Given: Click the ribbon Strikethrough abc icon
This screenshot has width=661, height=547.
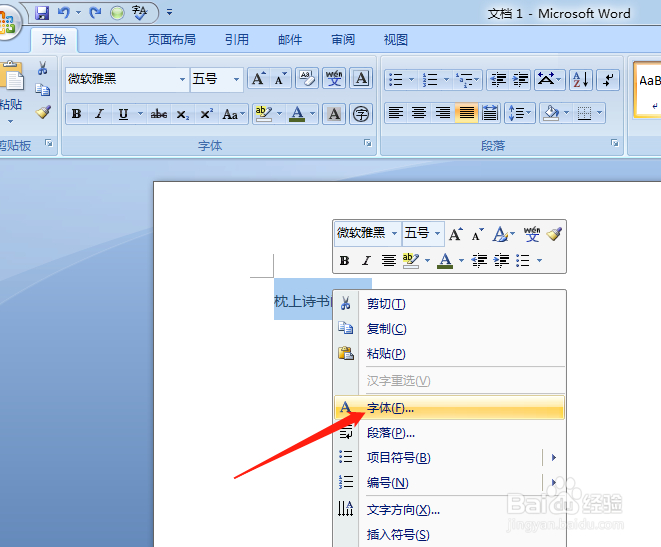Looking at the screenshot, I should [x=159, y=114].
